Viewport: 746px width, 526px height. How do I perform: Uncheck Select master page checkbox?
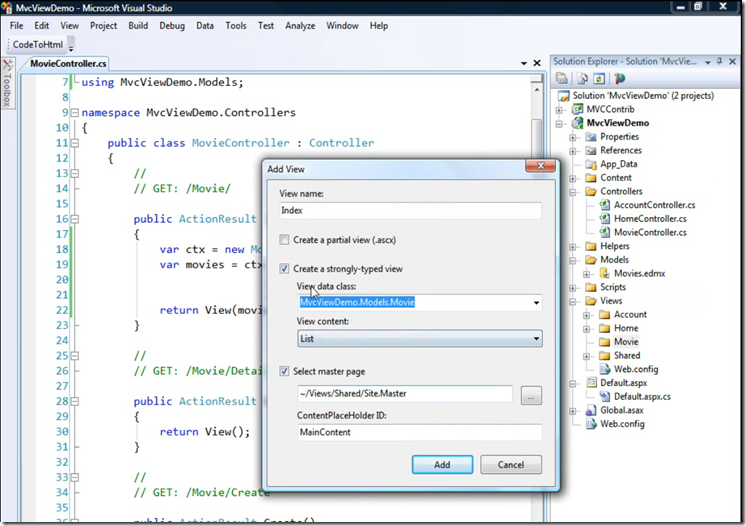point(284,371)
